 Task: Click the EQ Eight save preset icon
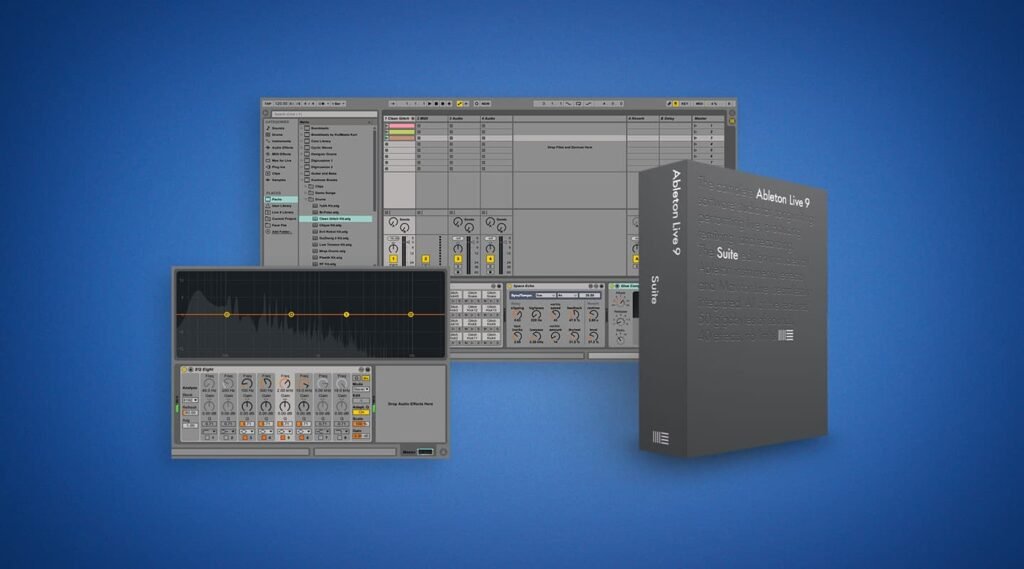click(x=368, y=370)
